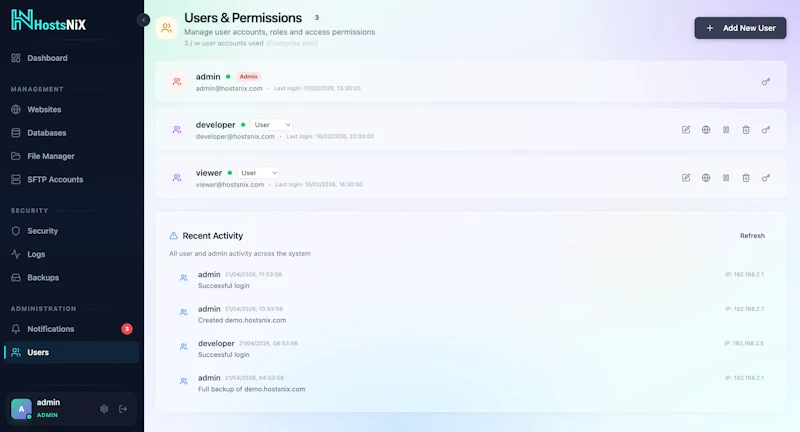Click the Dashboard grid icon
Image resolution: width=800 pixels, height=432 pixels.
[x=16, y=58]
